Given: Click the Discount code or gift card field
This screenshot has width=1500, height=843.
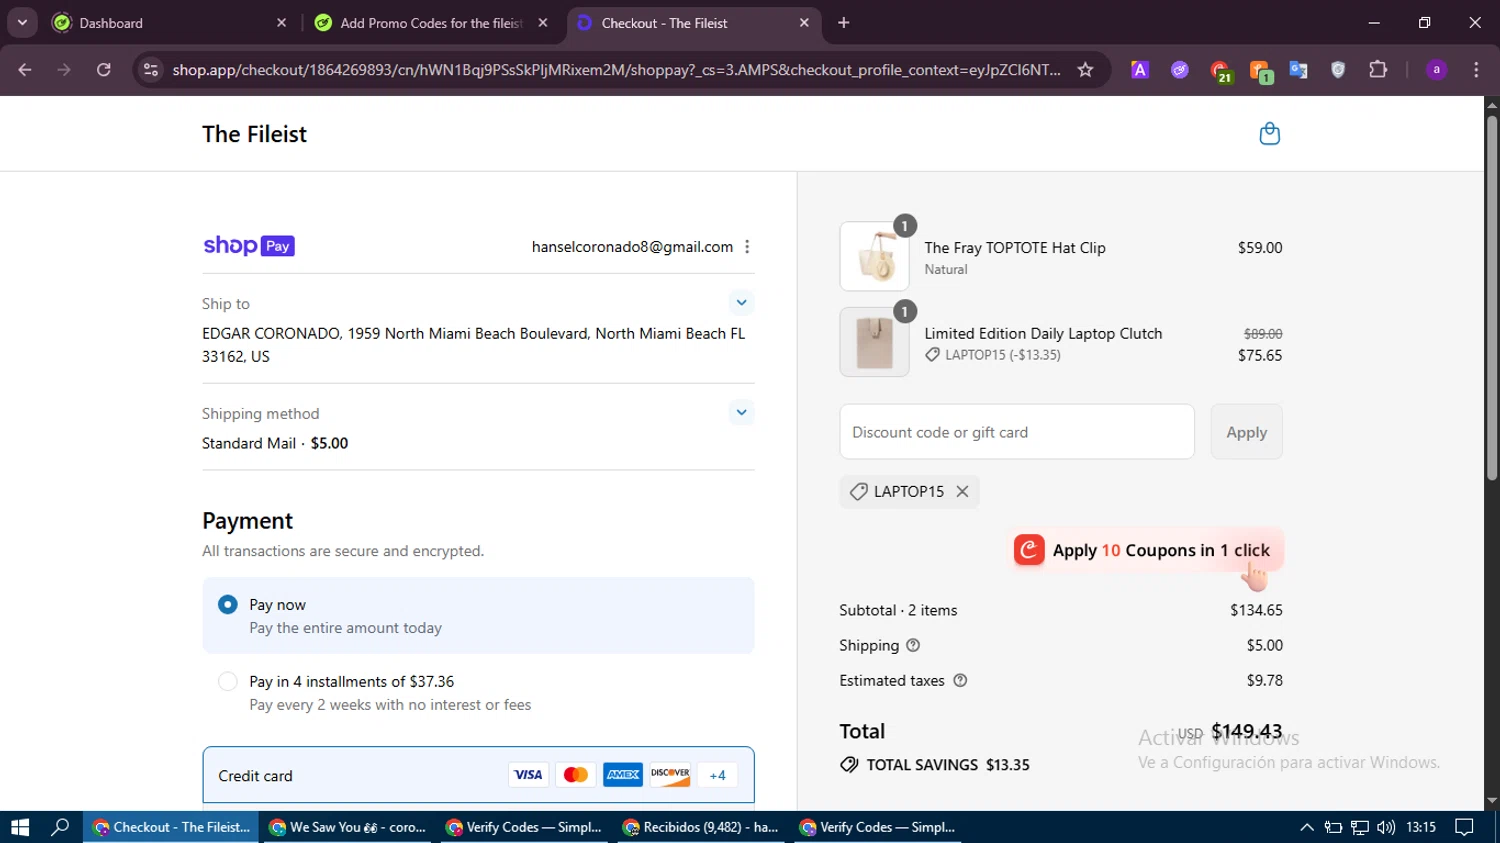Looking at the screenshot, I should pos(1017,432).
